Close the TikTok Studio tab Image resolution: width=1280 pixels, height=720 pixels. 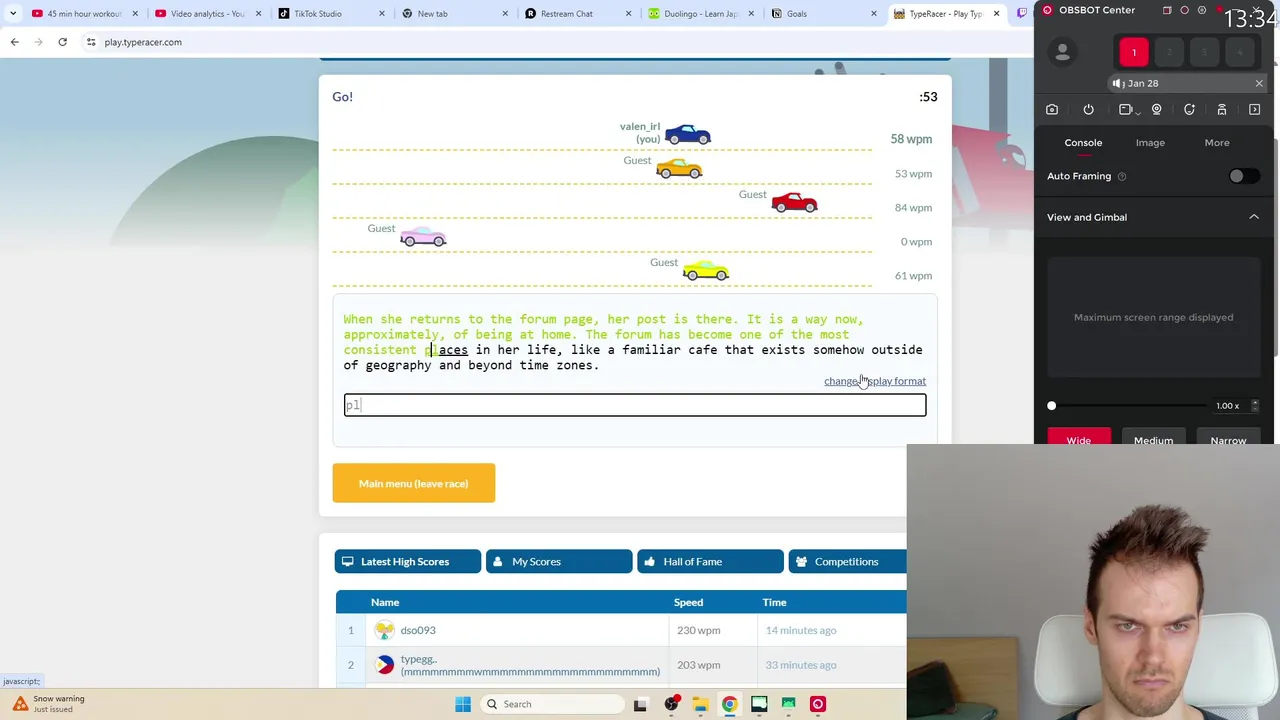(x=382, y=14)
